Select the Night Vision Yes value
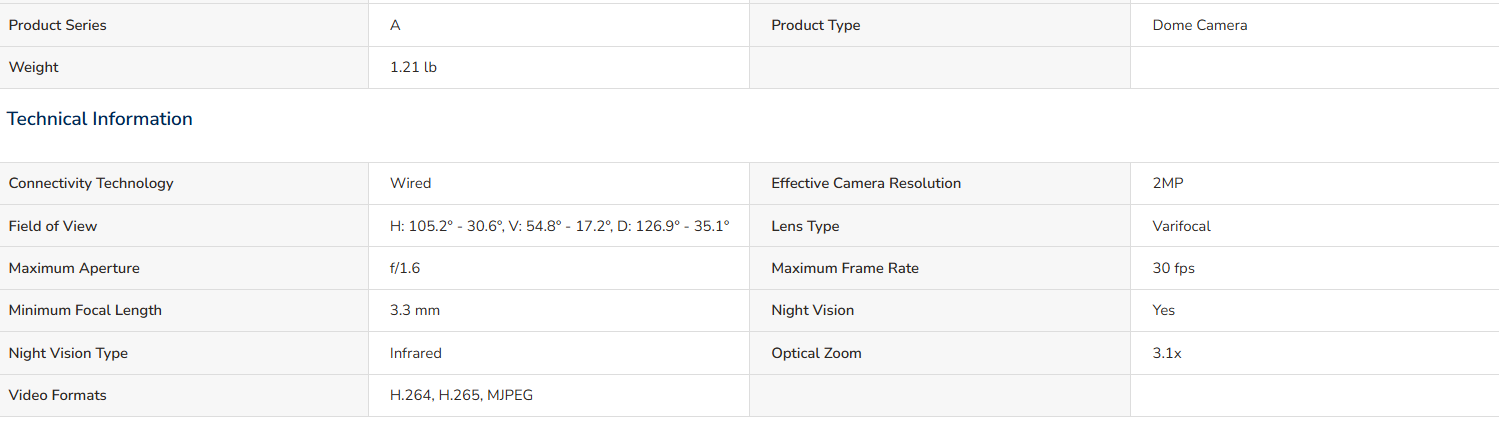This screenshot has width=1499, height=427. click(1163, 310)
